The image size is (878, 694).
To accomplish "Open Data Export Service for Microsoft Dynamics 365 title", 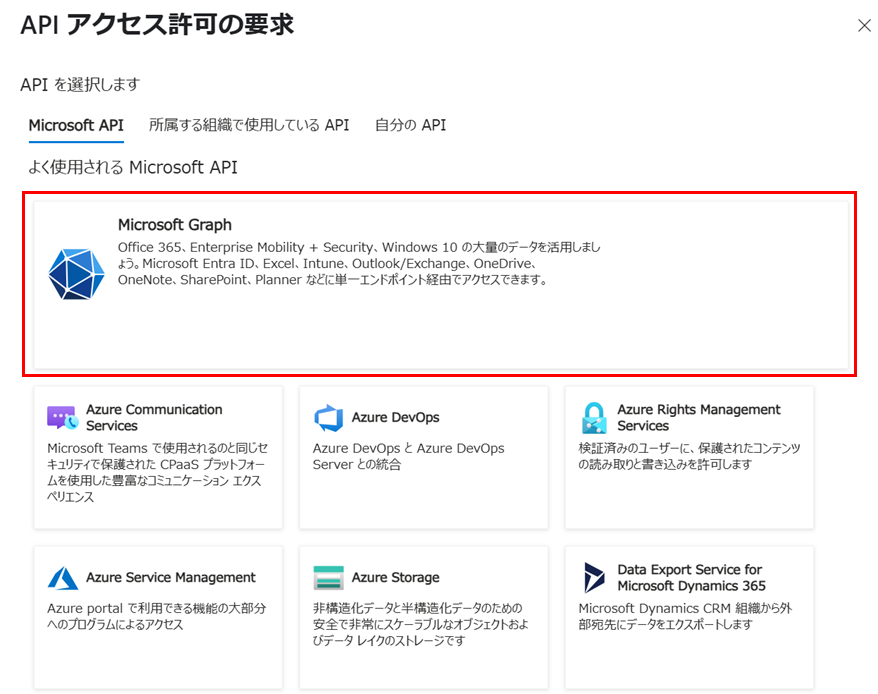I will click(692, 577).
